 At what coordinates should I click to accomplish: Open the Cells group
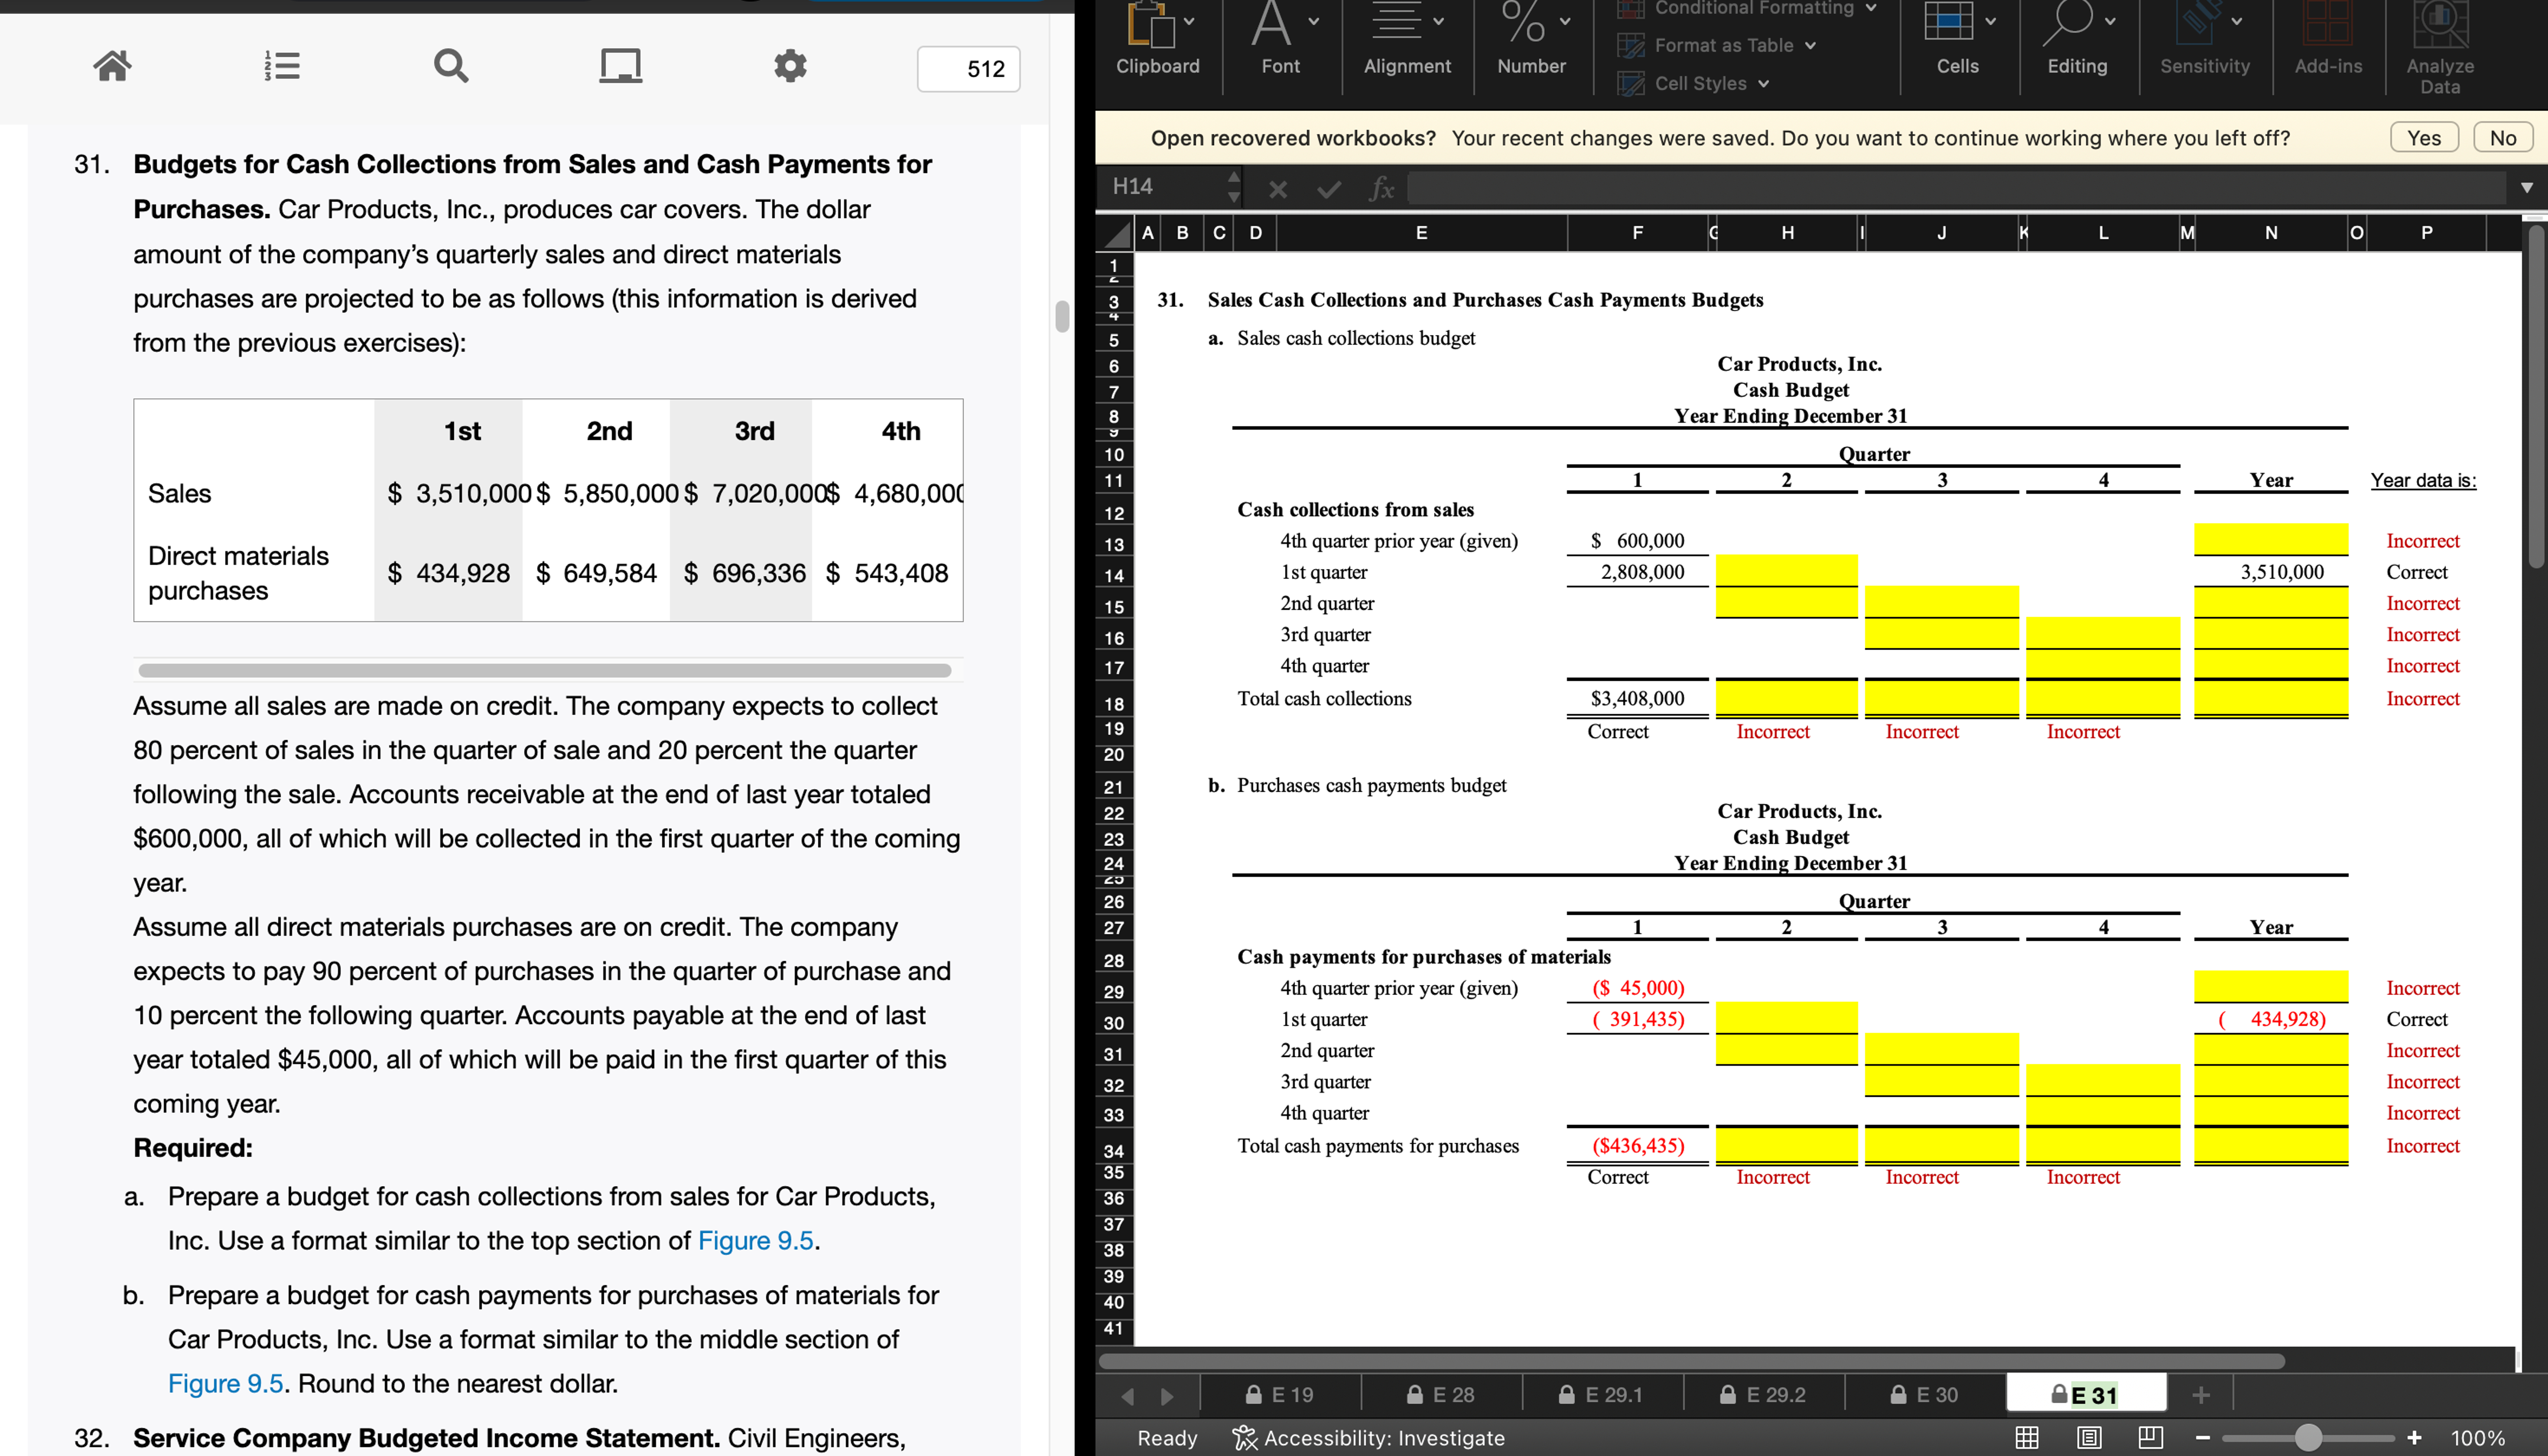1957,40
